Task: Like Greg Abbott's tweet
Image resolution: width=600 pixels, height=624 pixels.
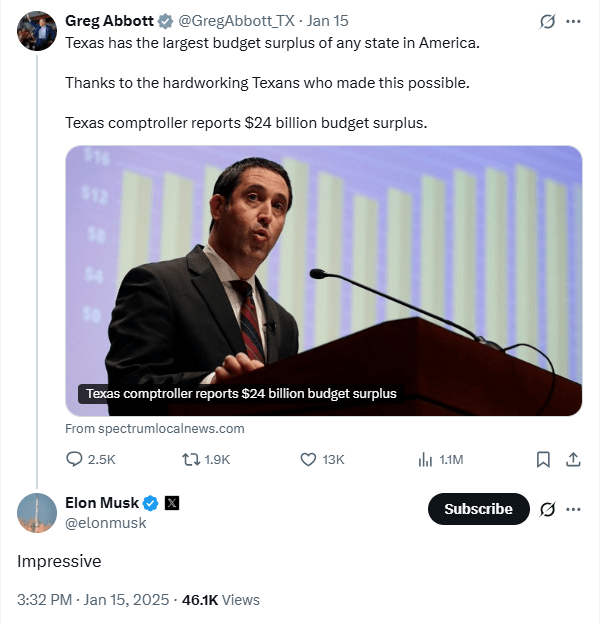Action: tap(309, 459)
